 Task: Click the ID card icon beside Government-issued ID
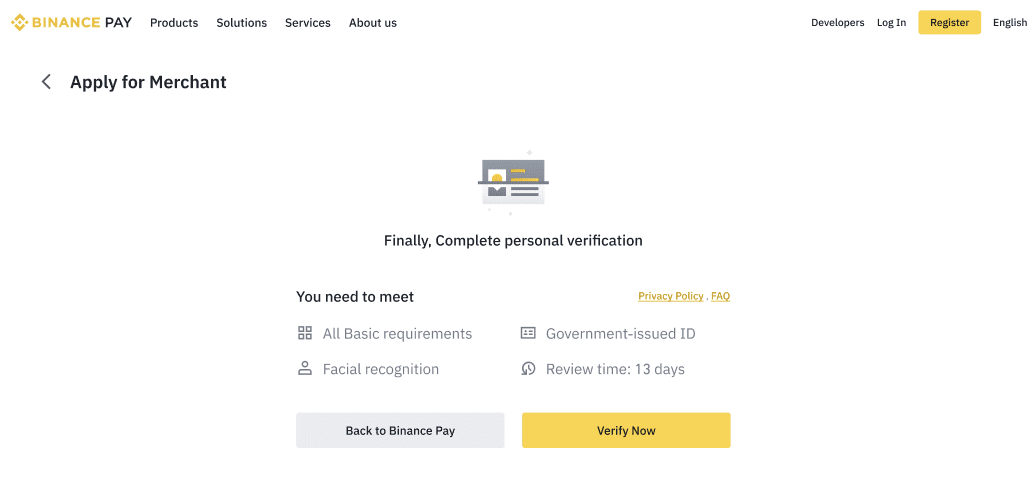click(x=528, y=333)
